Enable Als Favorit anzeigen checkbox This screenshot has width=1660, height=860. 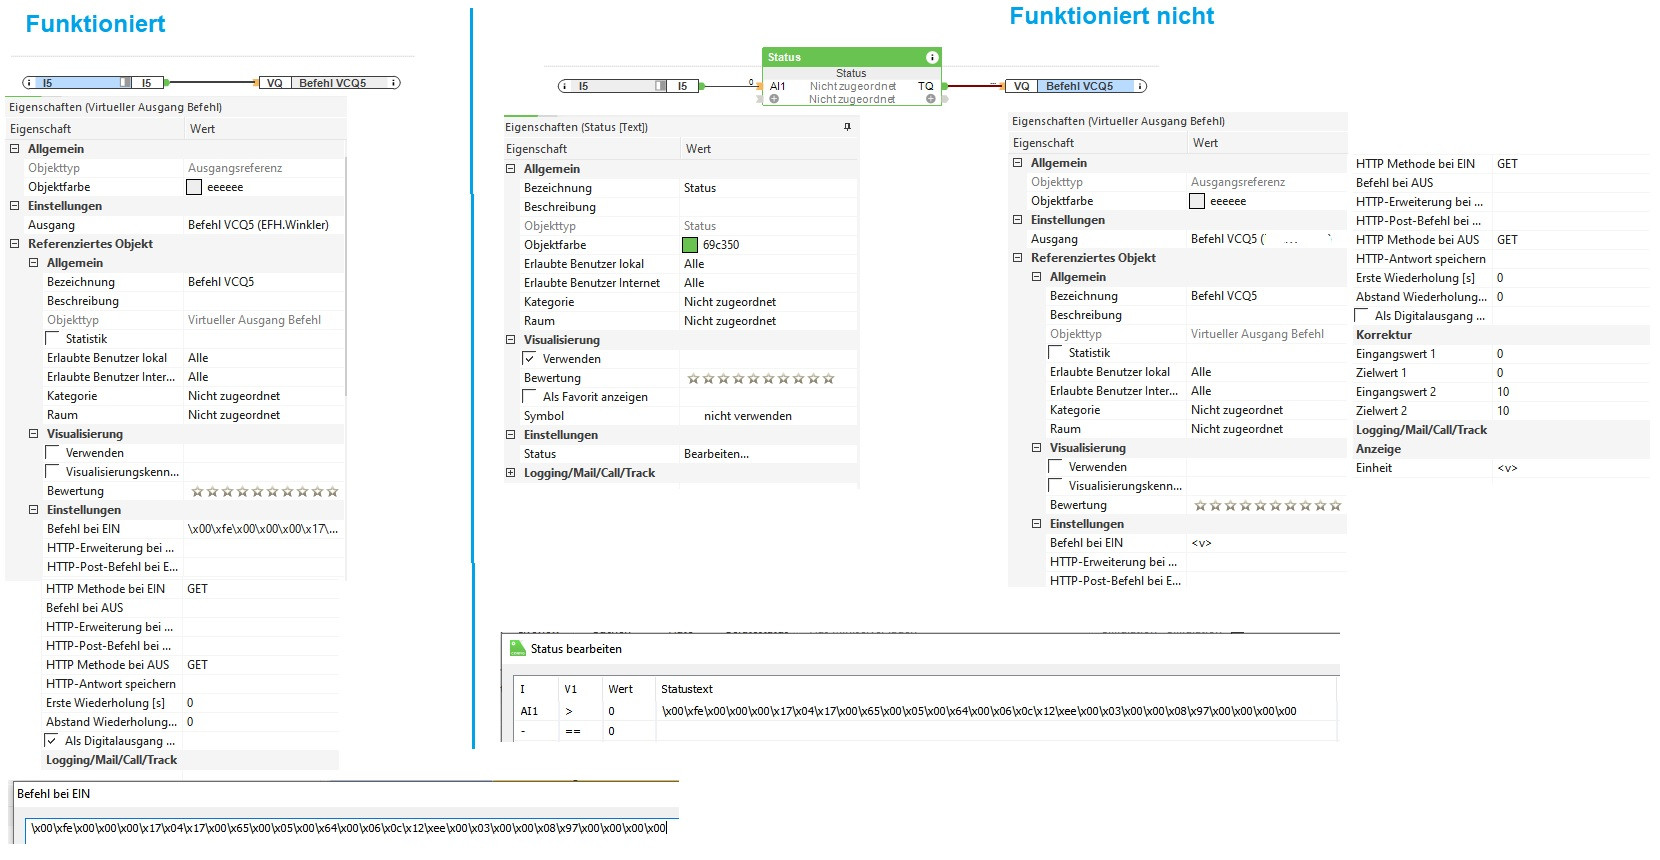(x=530, y=396)
